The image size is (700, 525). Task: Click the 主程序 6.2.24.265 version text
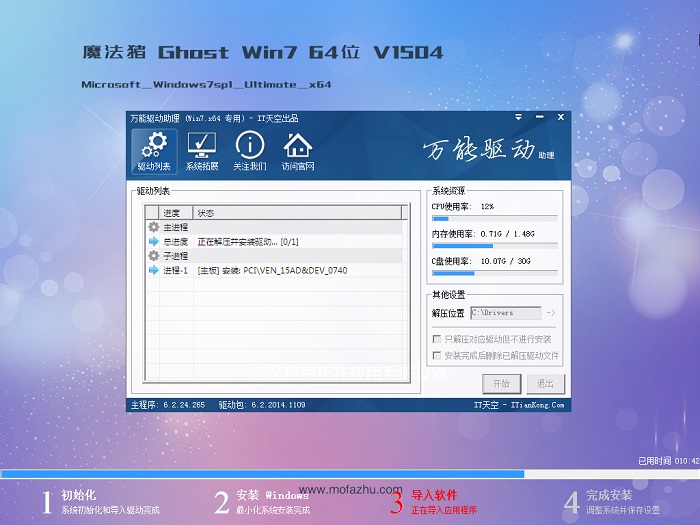(x=168, y=405)
